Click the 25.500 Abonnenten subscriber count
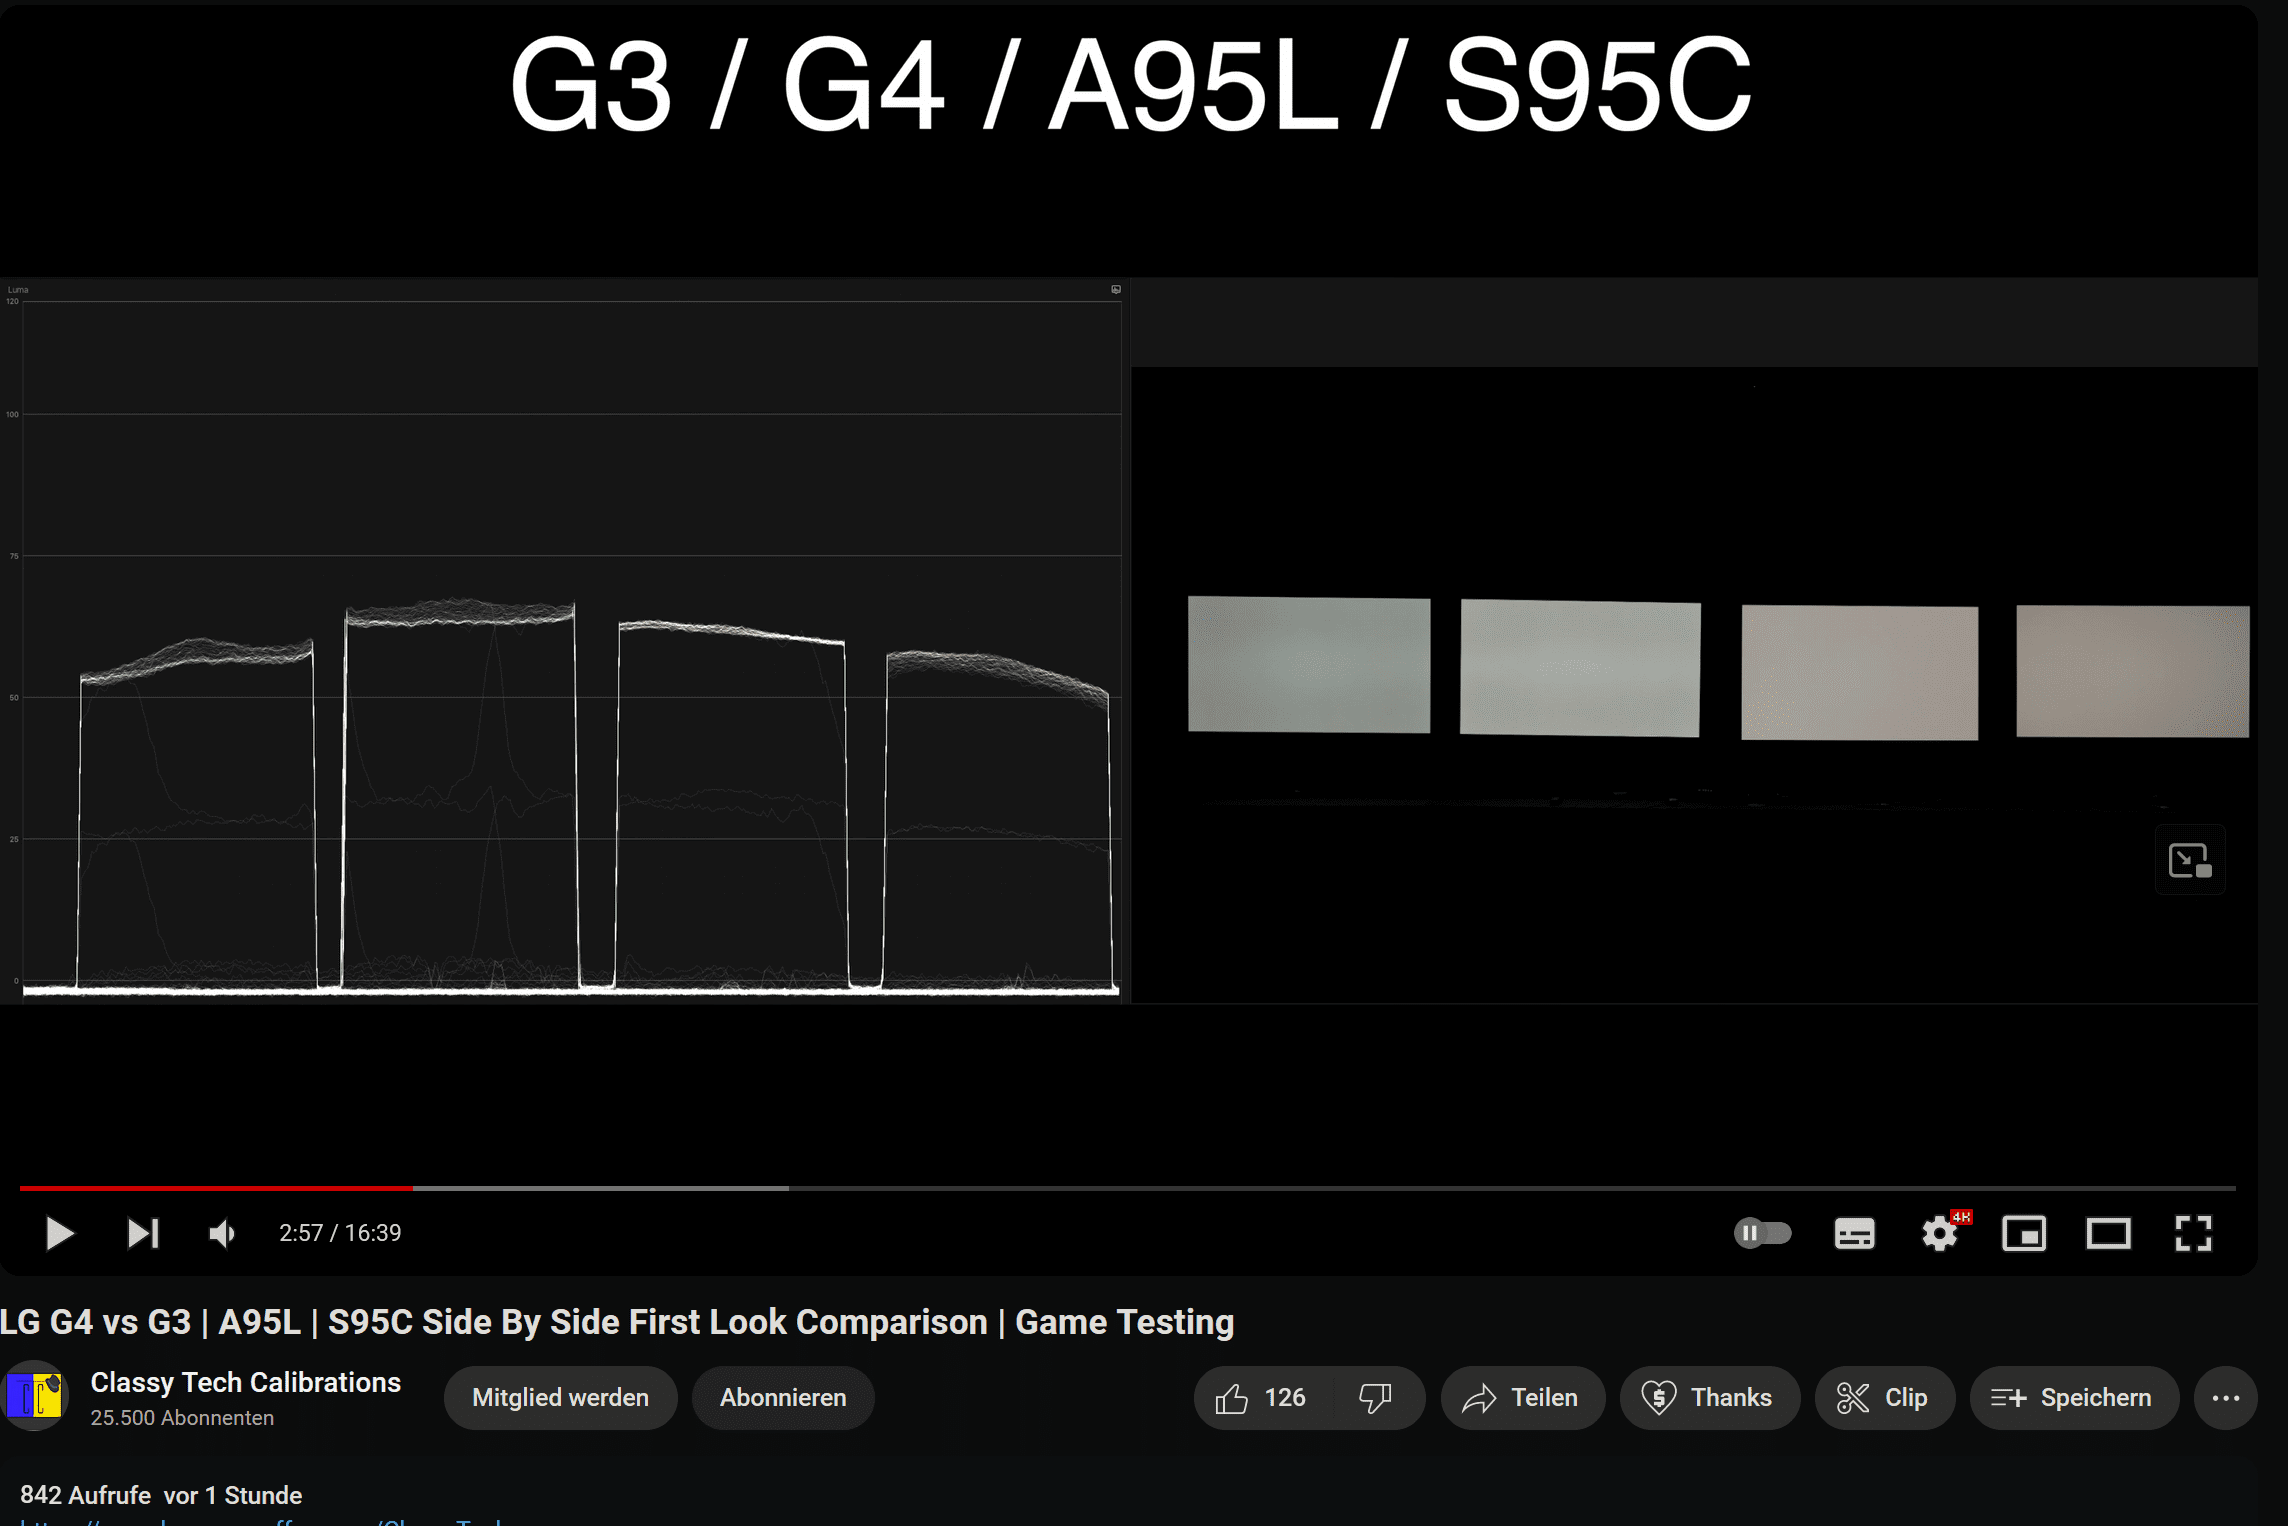This screenshot has height=1526, width=2288. point(182,1418)
